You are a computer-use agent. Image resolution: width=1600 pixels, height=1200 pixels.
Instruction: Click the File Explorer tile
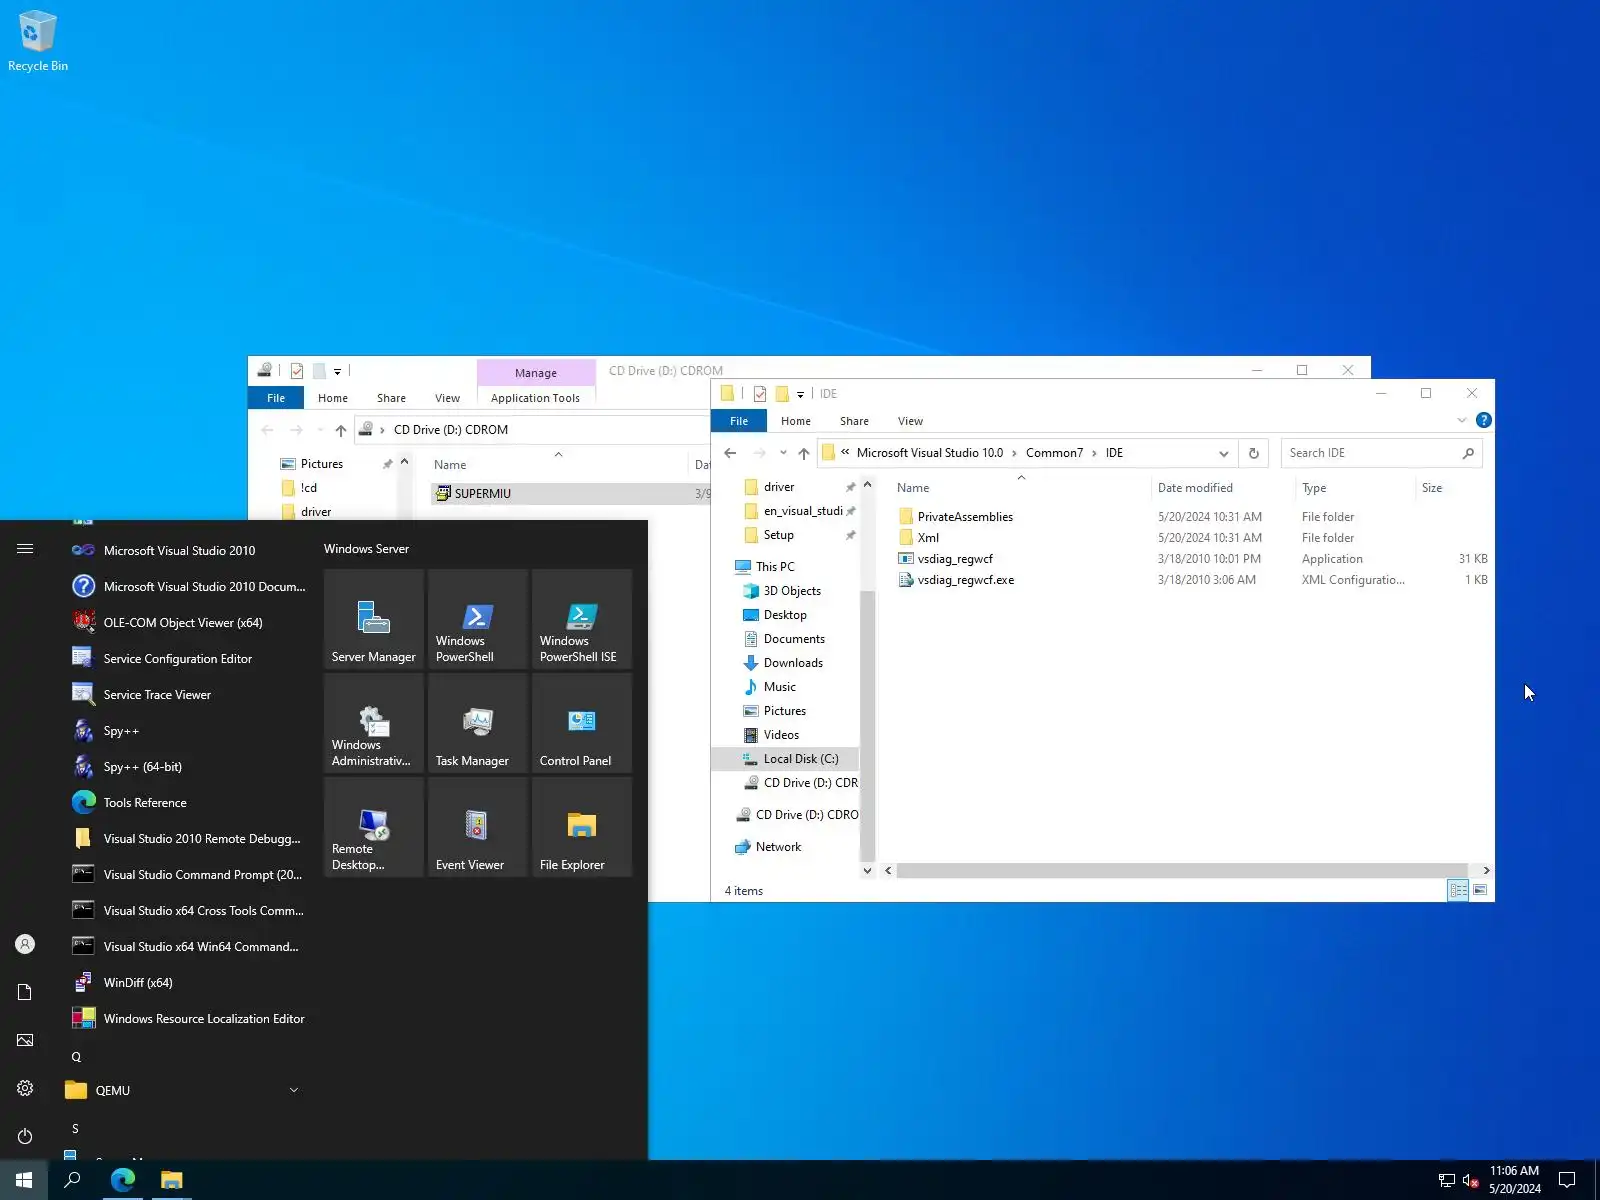tap(582, 827)
